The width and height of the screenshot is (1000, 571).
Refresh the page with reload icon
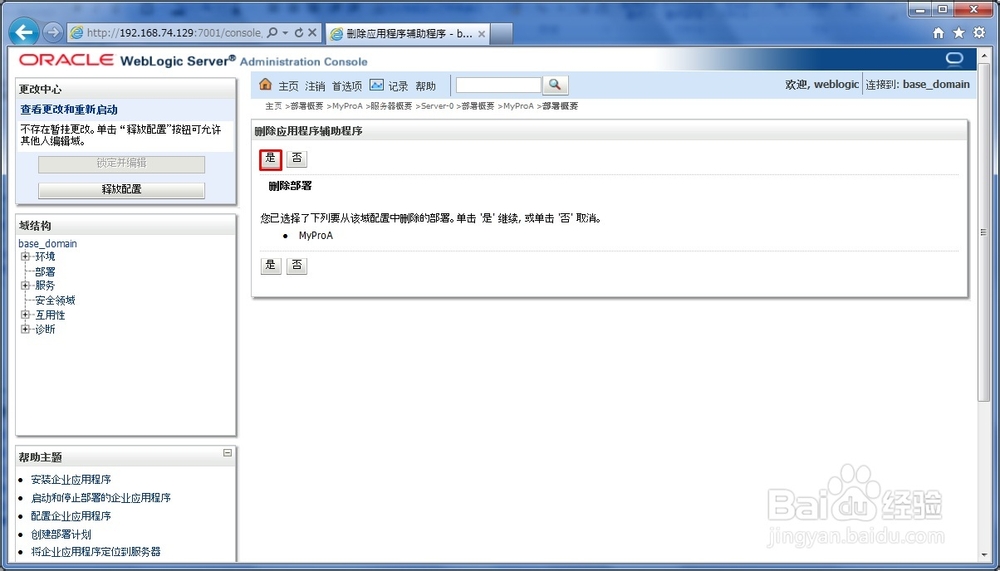tap(298, 33)
